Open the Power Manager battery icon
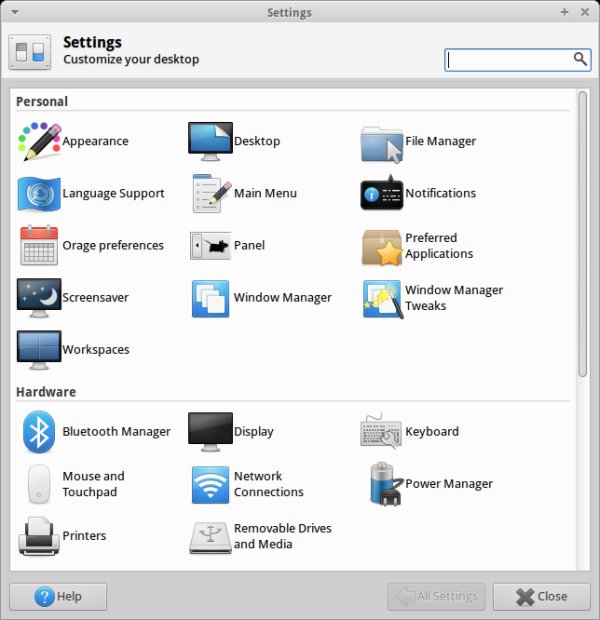 pyautogui.click(x=386, y=484)
